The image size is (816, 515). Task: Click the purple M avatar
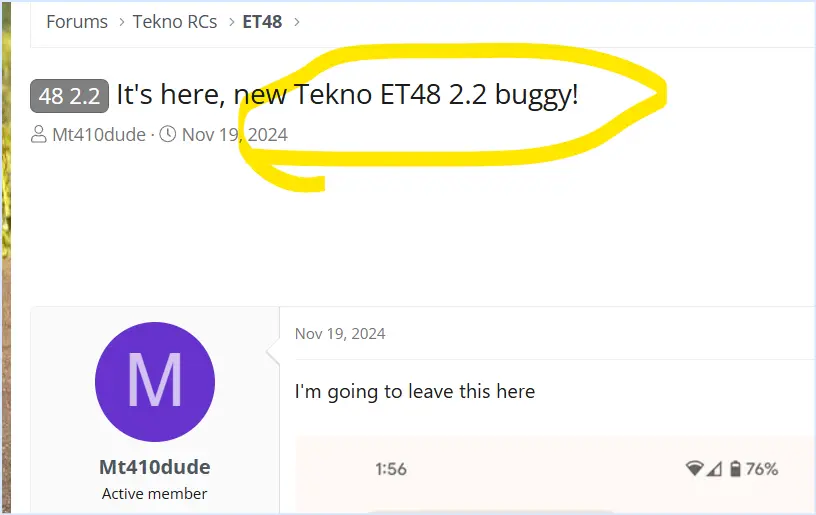155,382
